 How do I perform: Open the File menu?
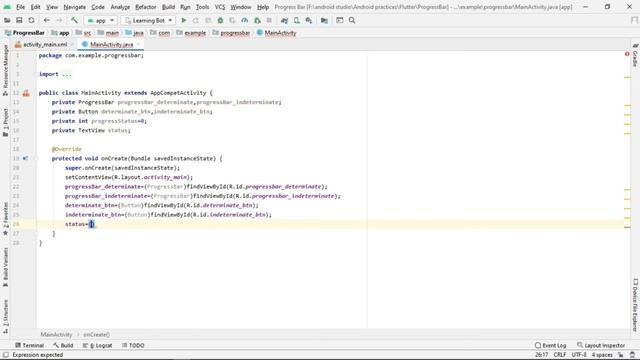pyautogui.click(x=20, y=7)
